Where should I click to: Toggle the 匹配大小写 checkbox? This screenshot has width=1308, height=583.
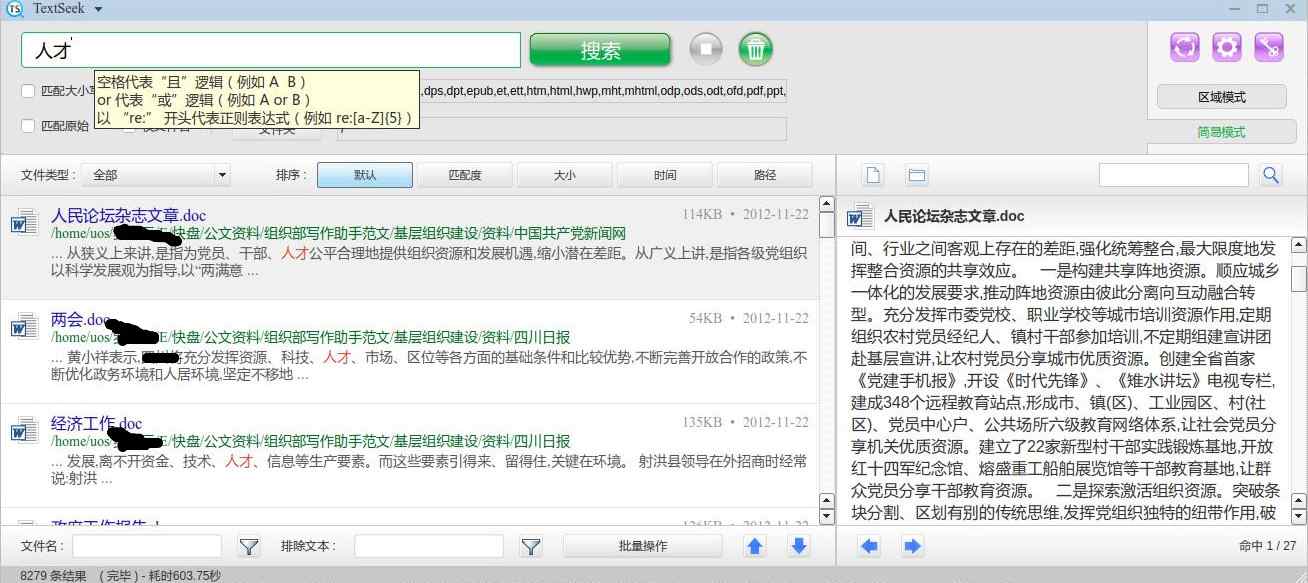pyautogui.click(x=28, y=92)
